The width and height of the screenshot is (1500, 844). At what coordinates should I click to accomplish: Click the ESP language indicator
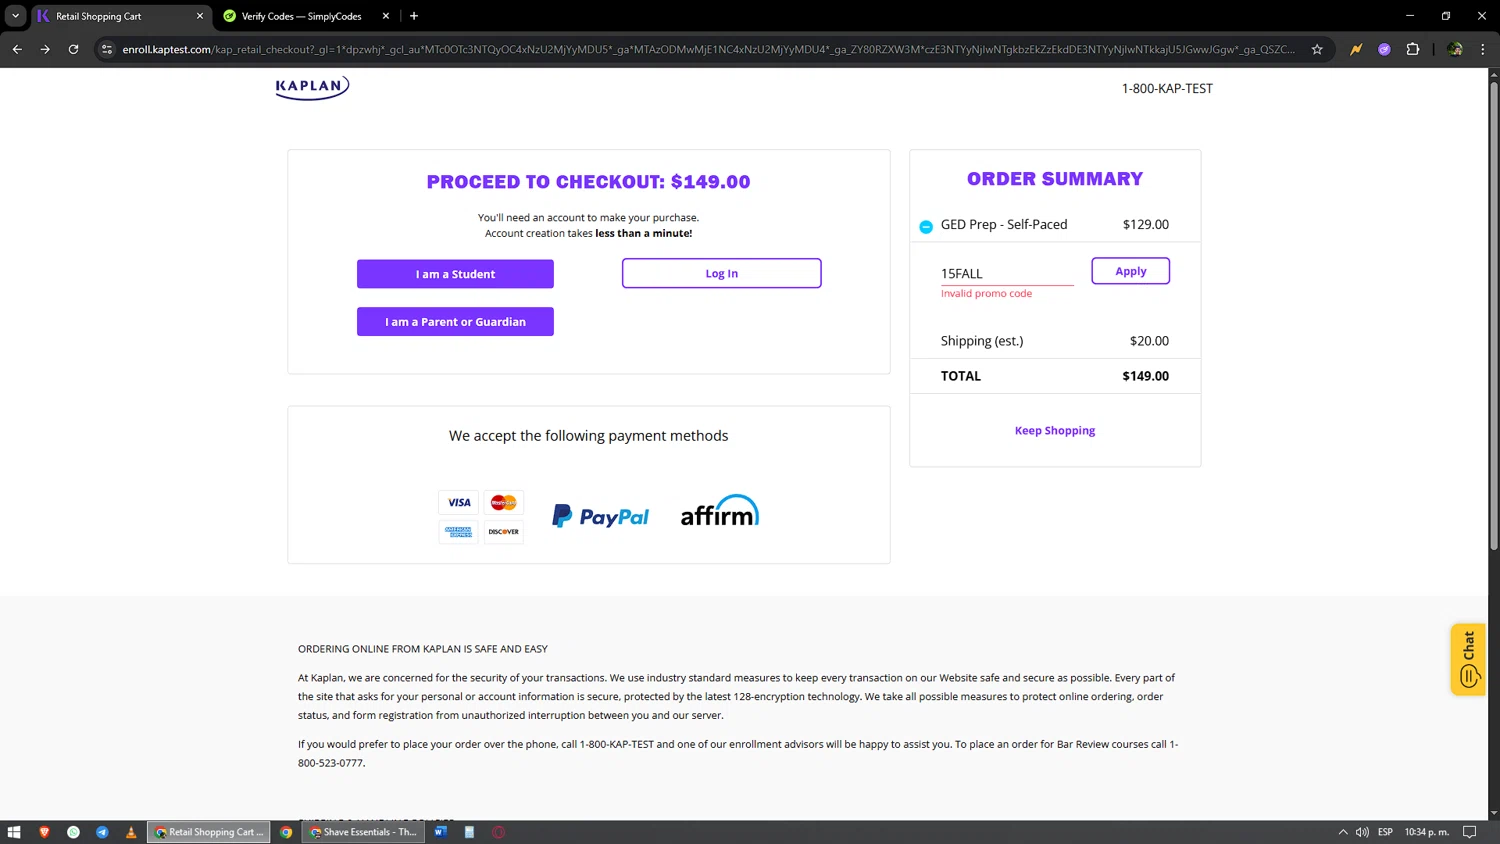1385,832
